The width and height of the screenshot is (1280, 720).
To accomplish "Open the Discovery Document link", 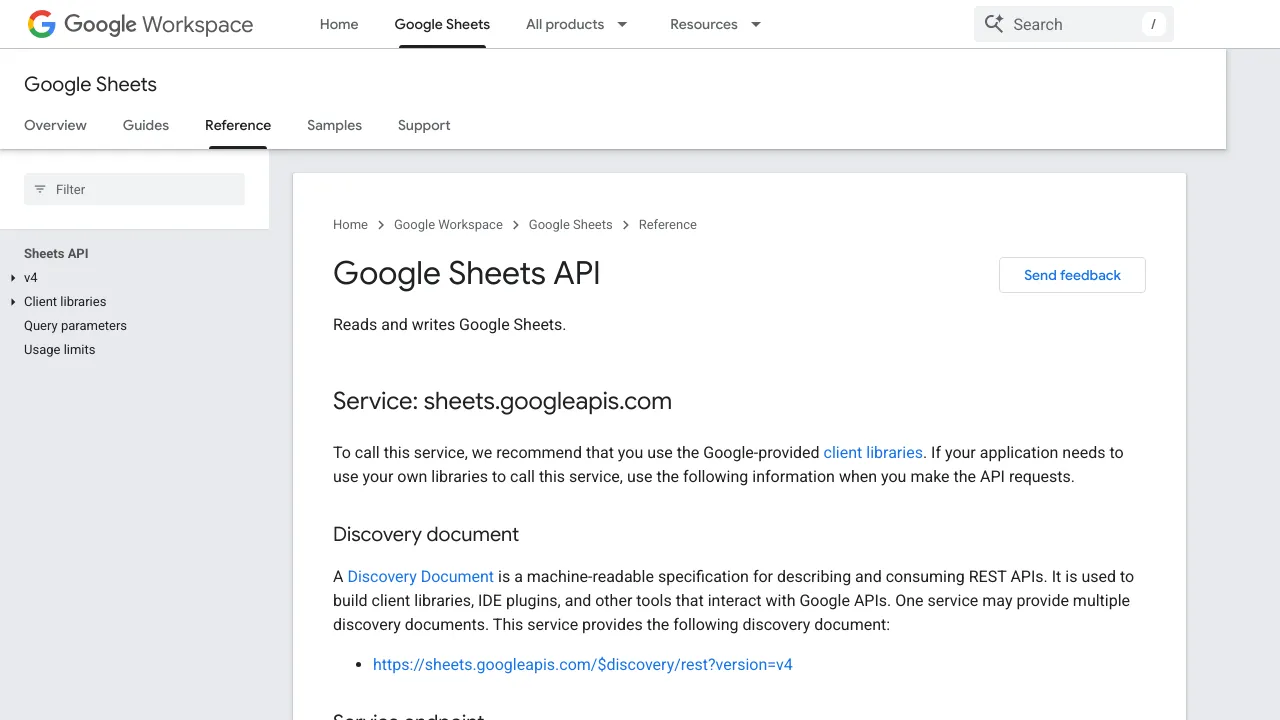I will point(420,577).
